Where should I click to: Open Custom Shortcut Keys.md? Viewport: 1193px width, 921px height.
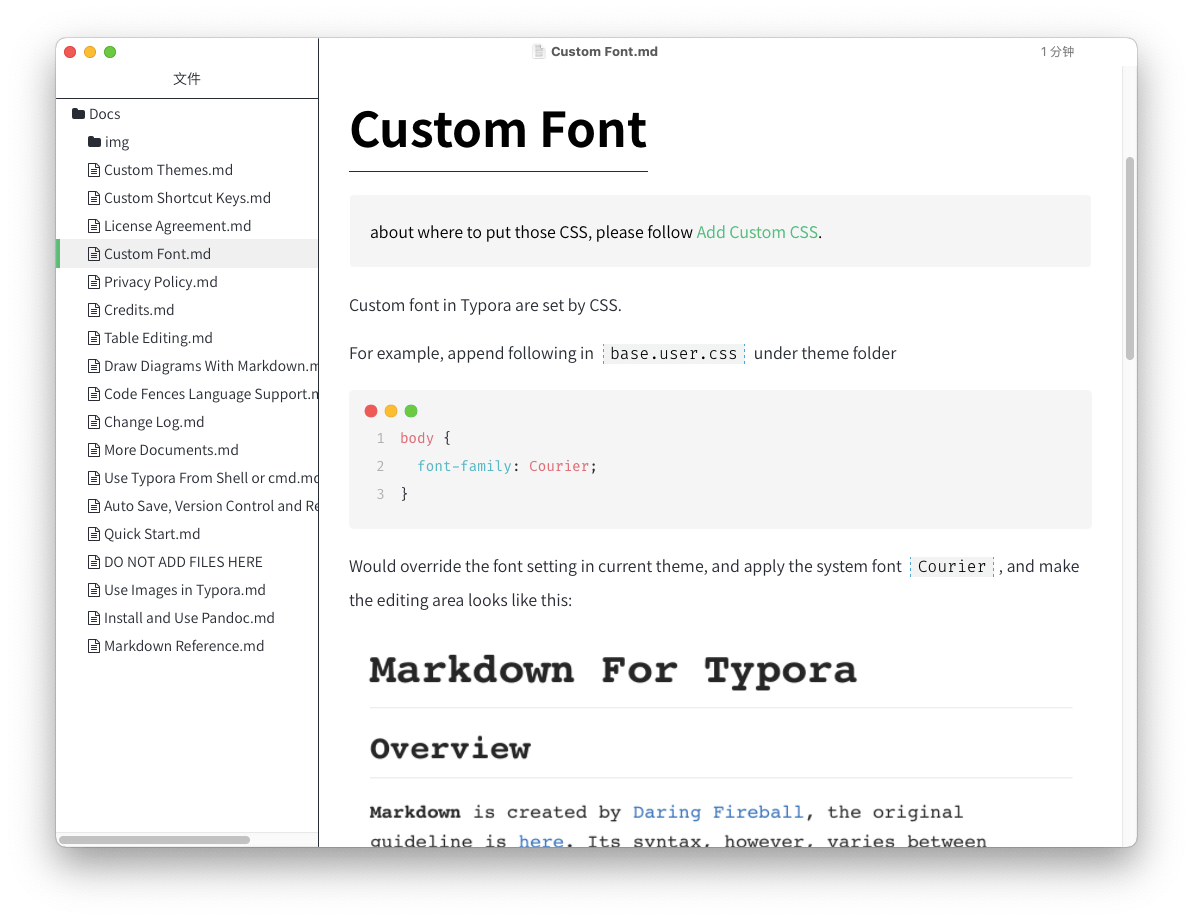pyautogui.click(x=187, y=198)
